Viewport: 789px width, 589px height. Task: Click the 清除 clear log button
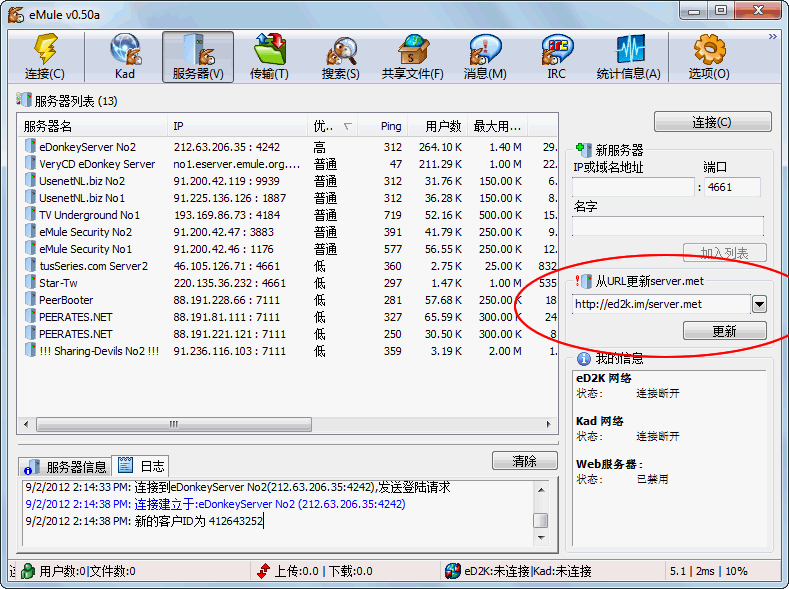pyautogui.click(x=525, y=461)
